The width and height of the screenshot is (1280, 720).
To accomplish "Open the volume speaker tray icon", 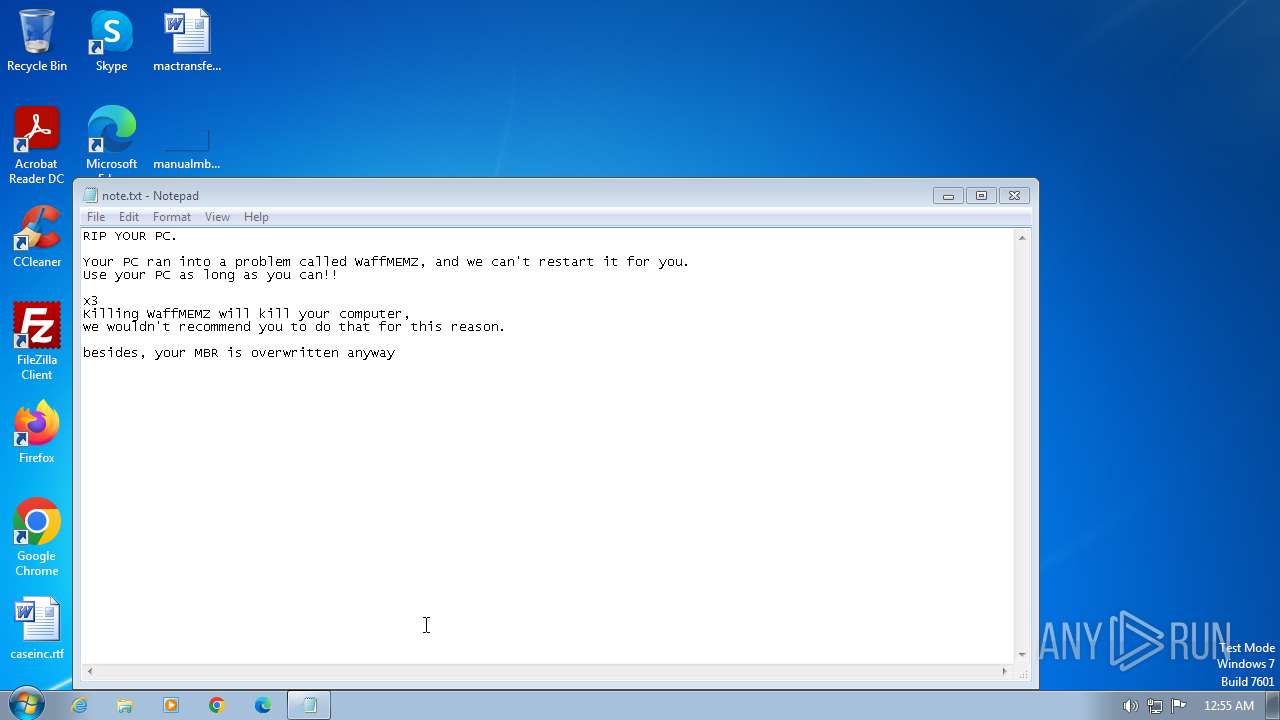I will (1130, 705).
